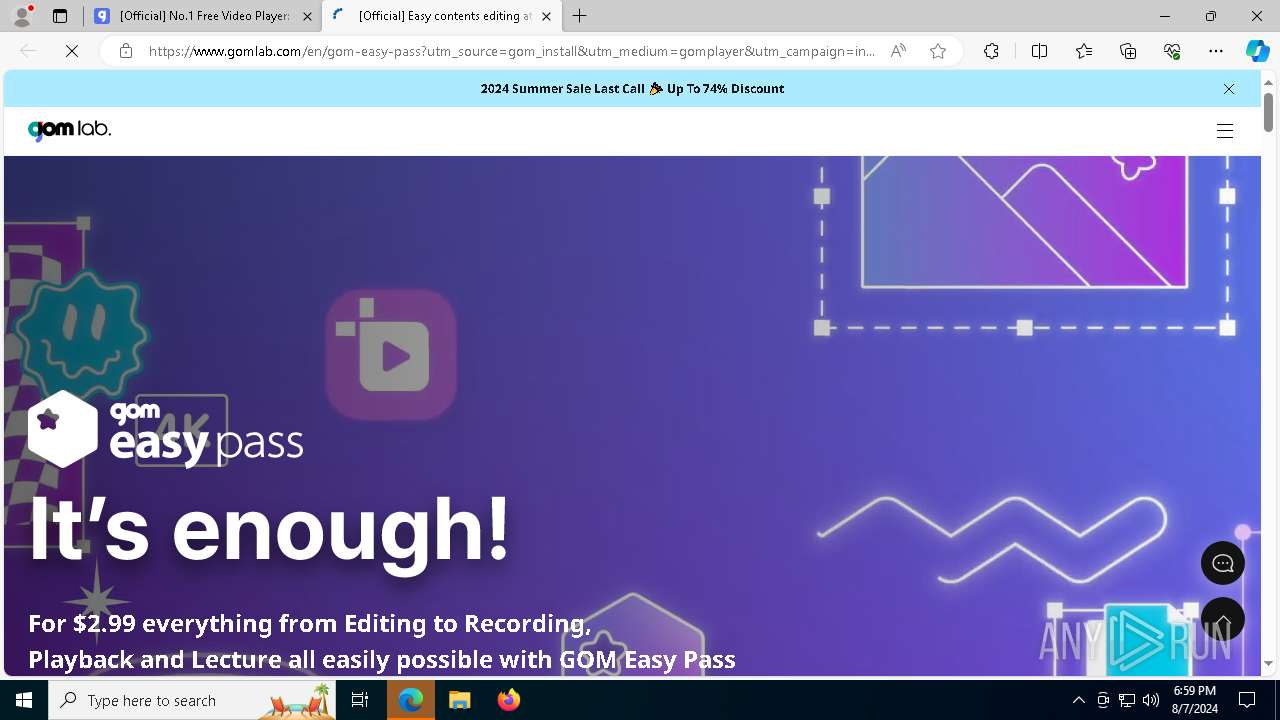Open the Favorites list
The image size is (1280, 720).
coord(1084,51)
